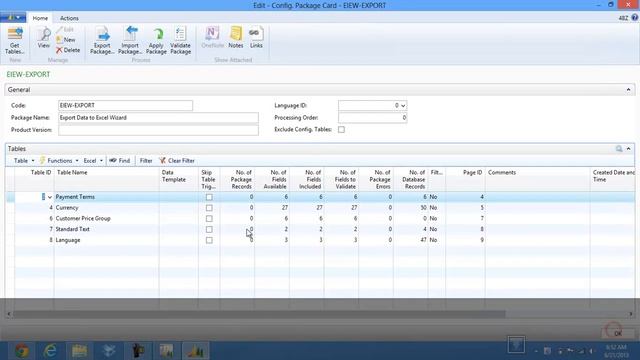
Task: Open the application menu dropdown button
Action: coord(13,18)
